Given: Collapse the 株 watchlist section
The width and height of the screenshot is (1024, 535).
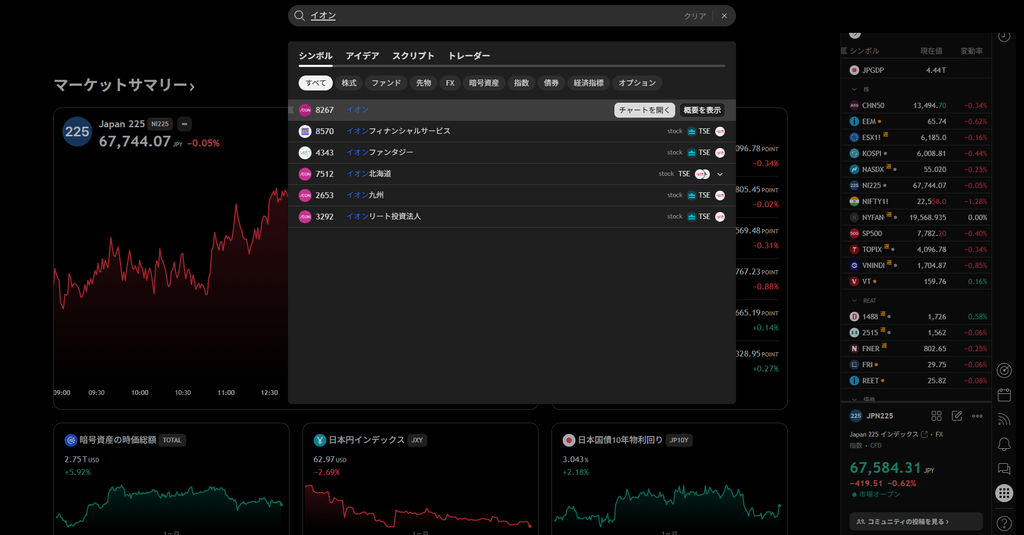Looking at the screenshot, I should click(854, 89).
